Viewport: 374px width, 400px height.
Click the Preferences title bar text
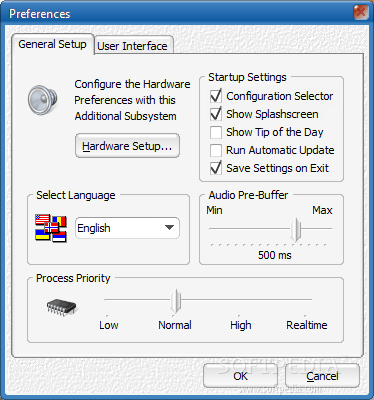point(40,14)
